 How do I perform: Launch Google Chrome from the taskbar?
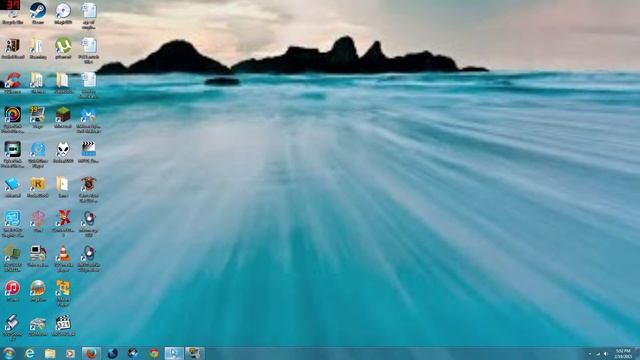(153, 353)
